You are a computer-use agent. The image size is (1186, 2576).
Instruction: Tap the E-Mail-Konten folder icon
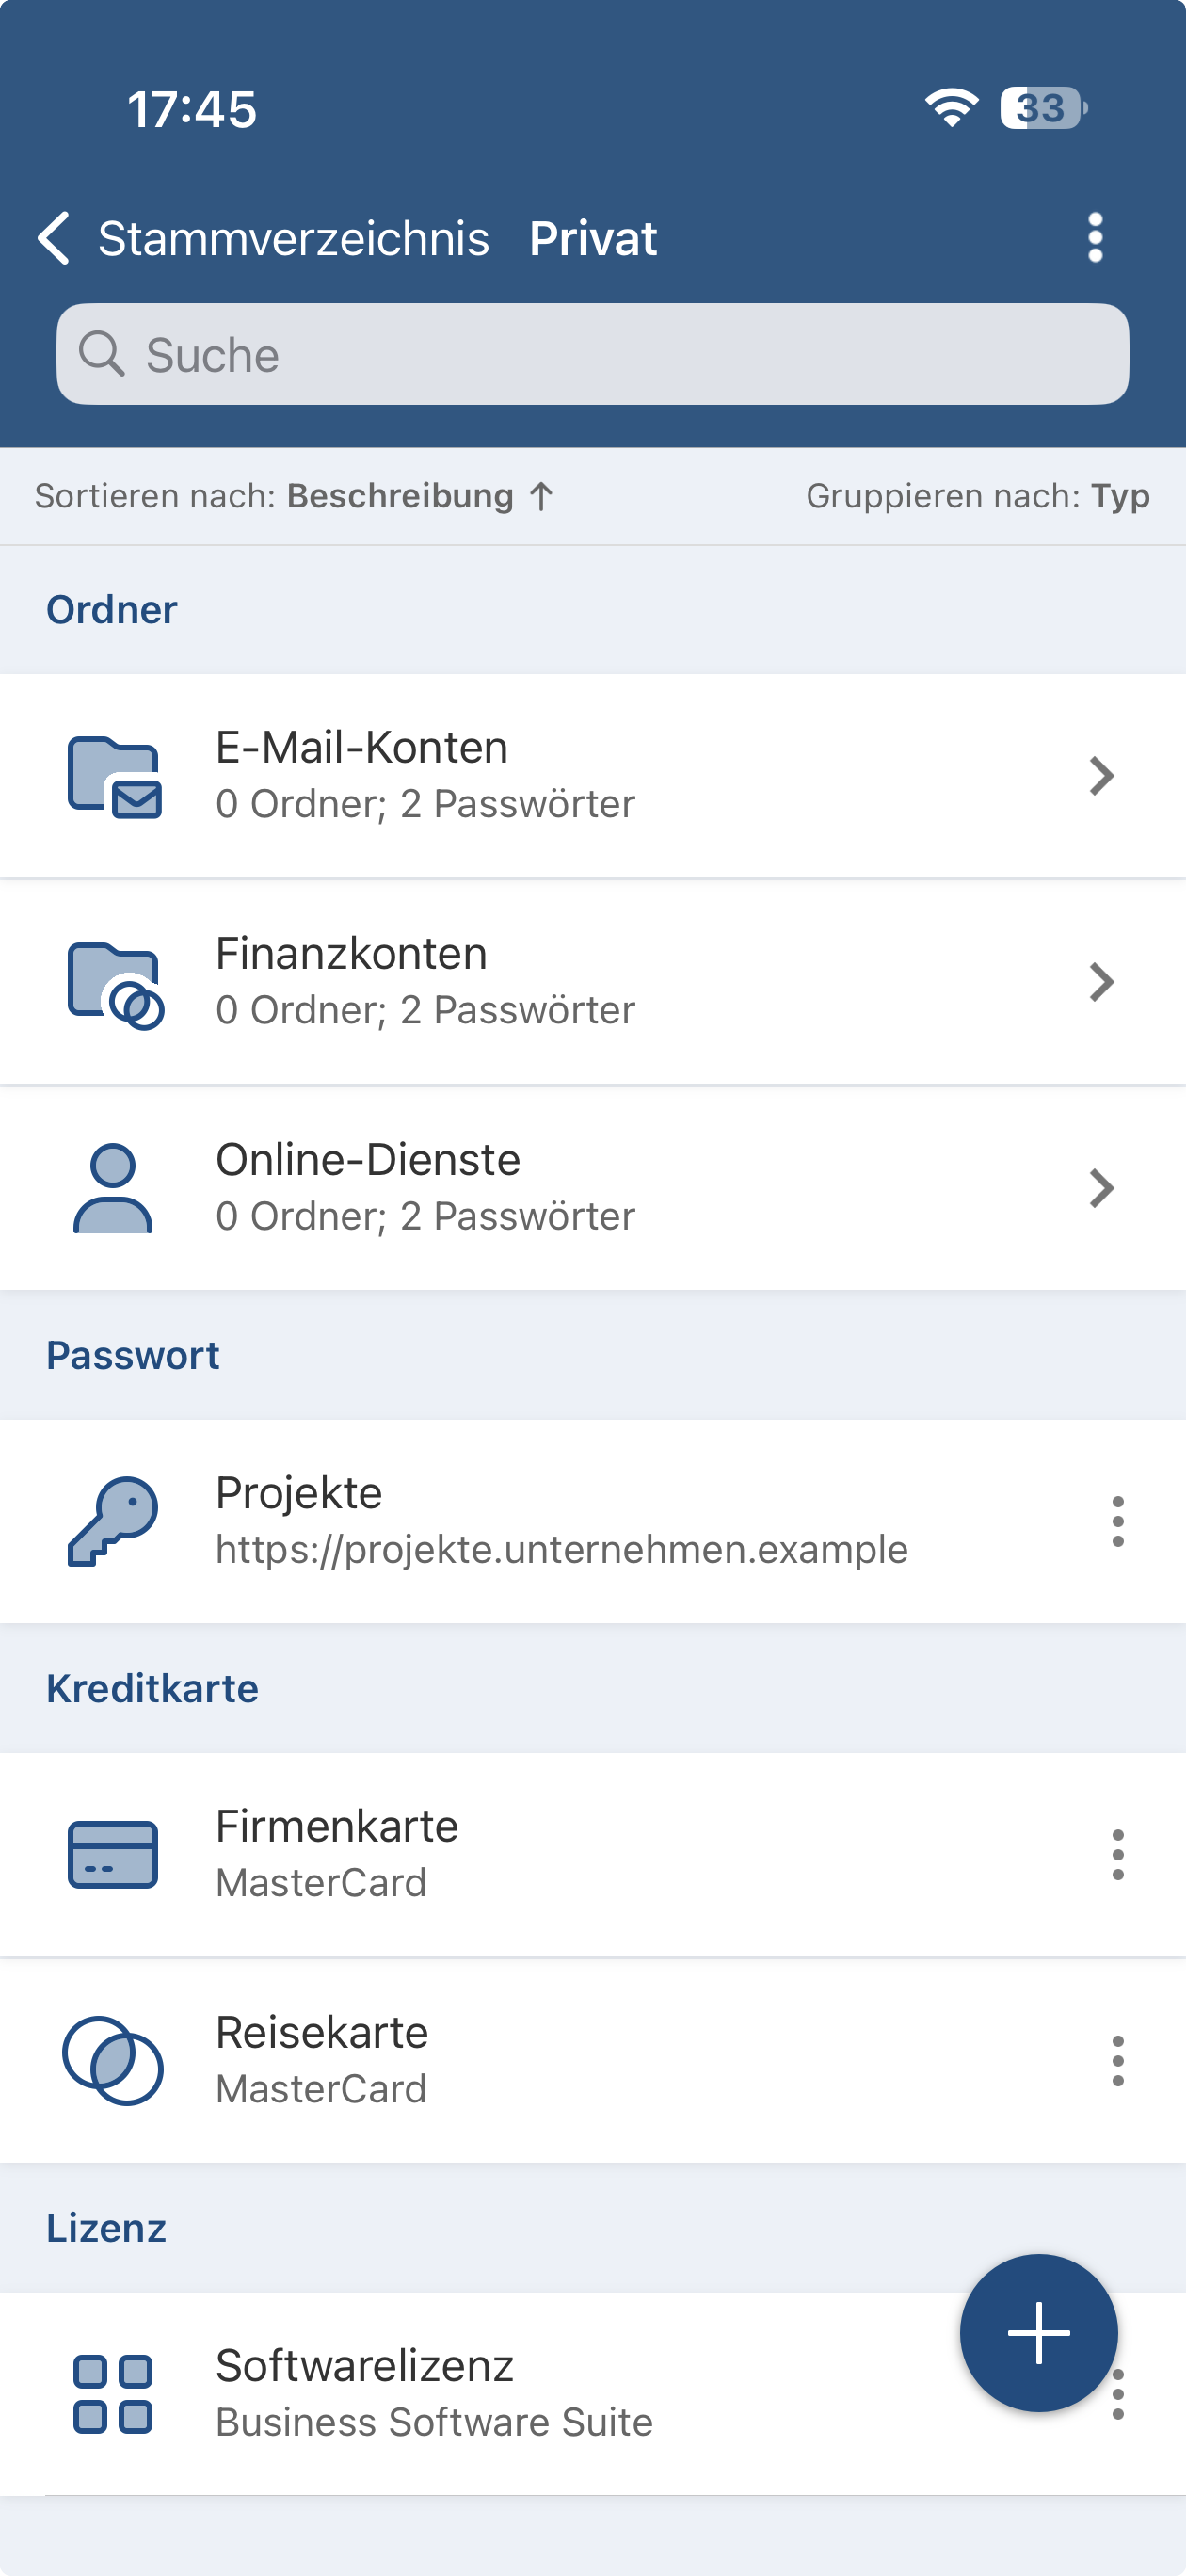coord(114,777)
